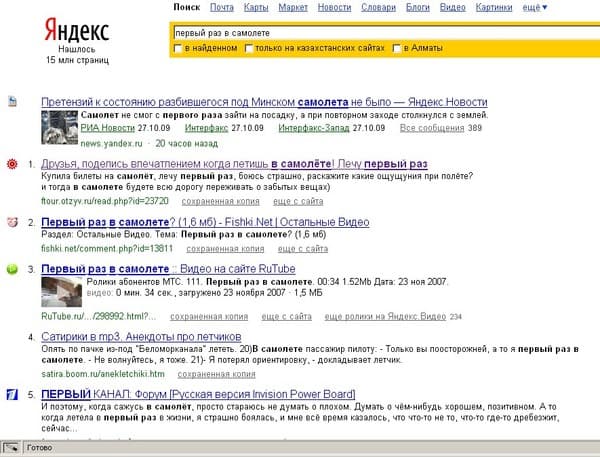Go to Маркет
Viewport: 600px width, 457px height.
tap(293, 7)
